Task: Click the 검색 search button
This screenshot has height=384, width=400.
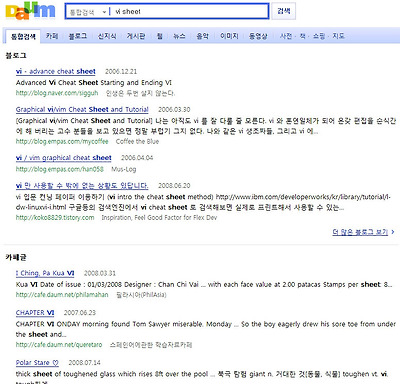Action: pyautogui.click(x=284, y=11)
